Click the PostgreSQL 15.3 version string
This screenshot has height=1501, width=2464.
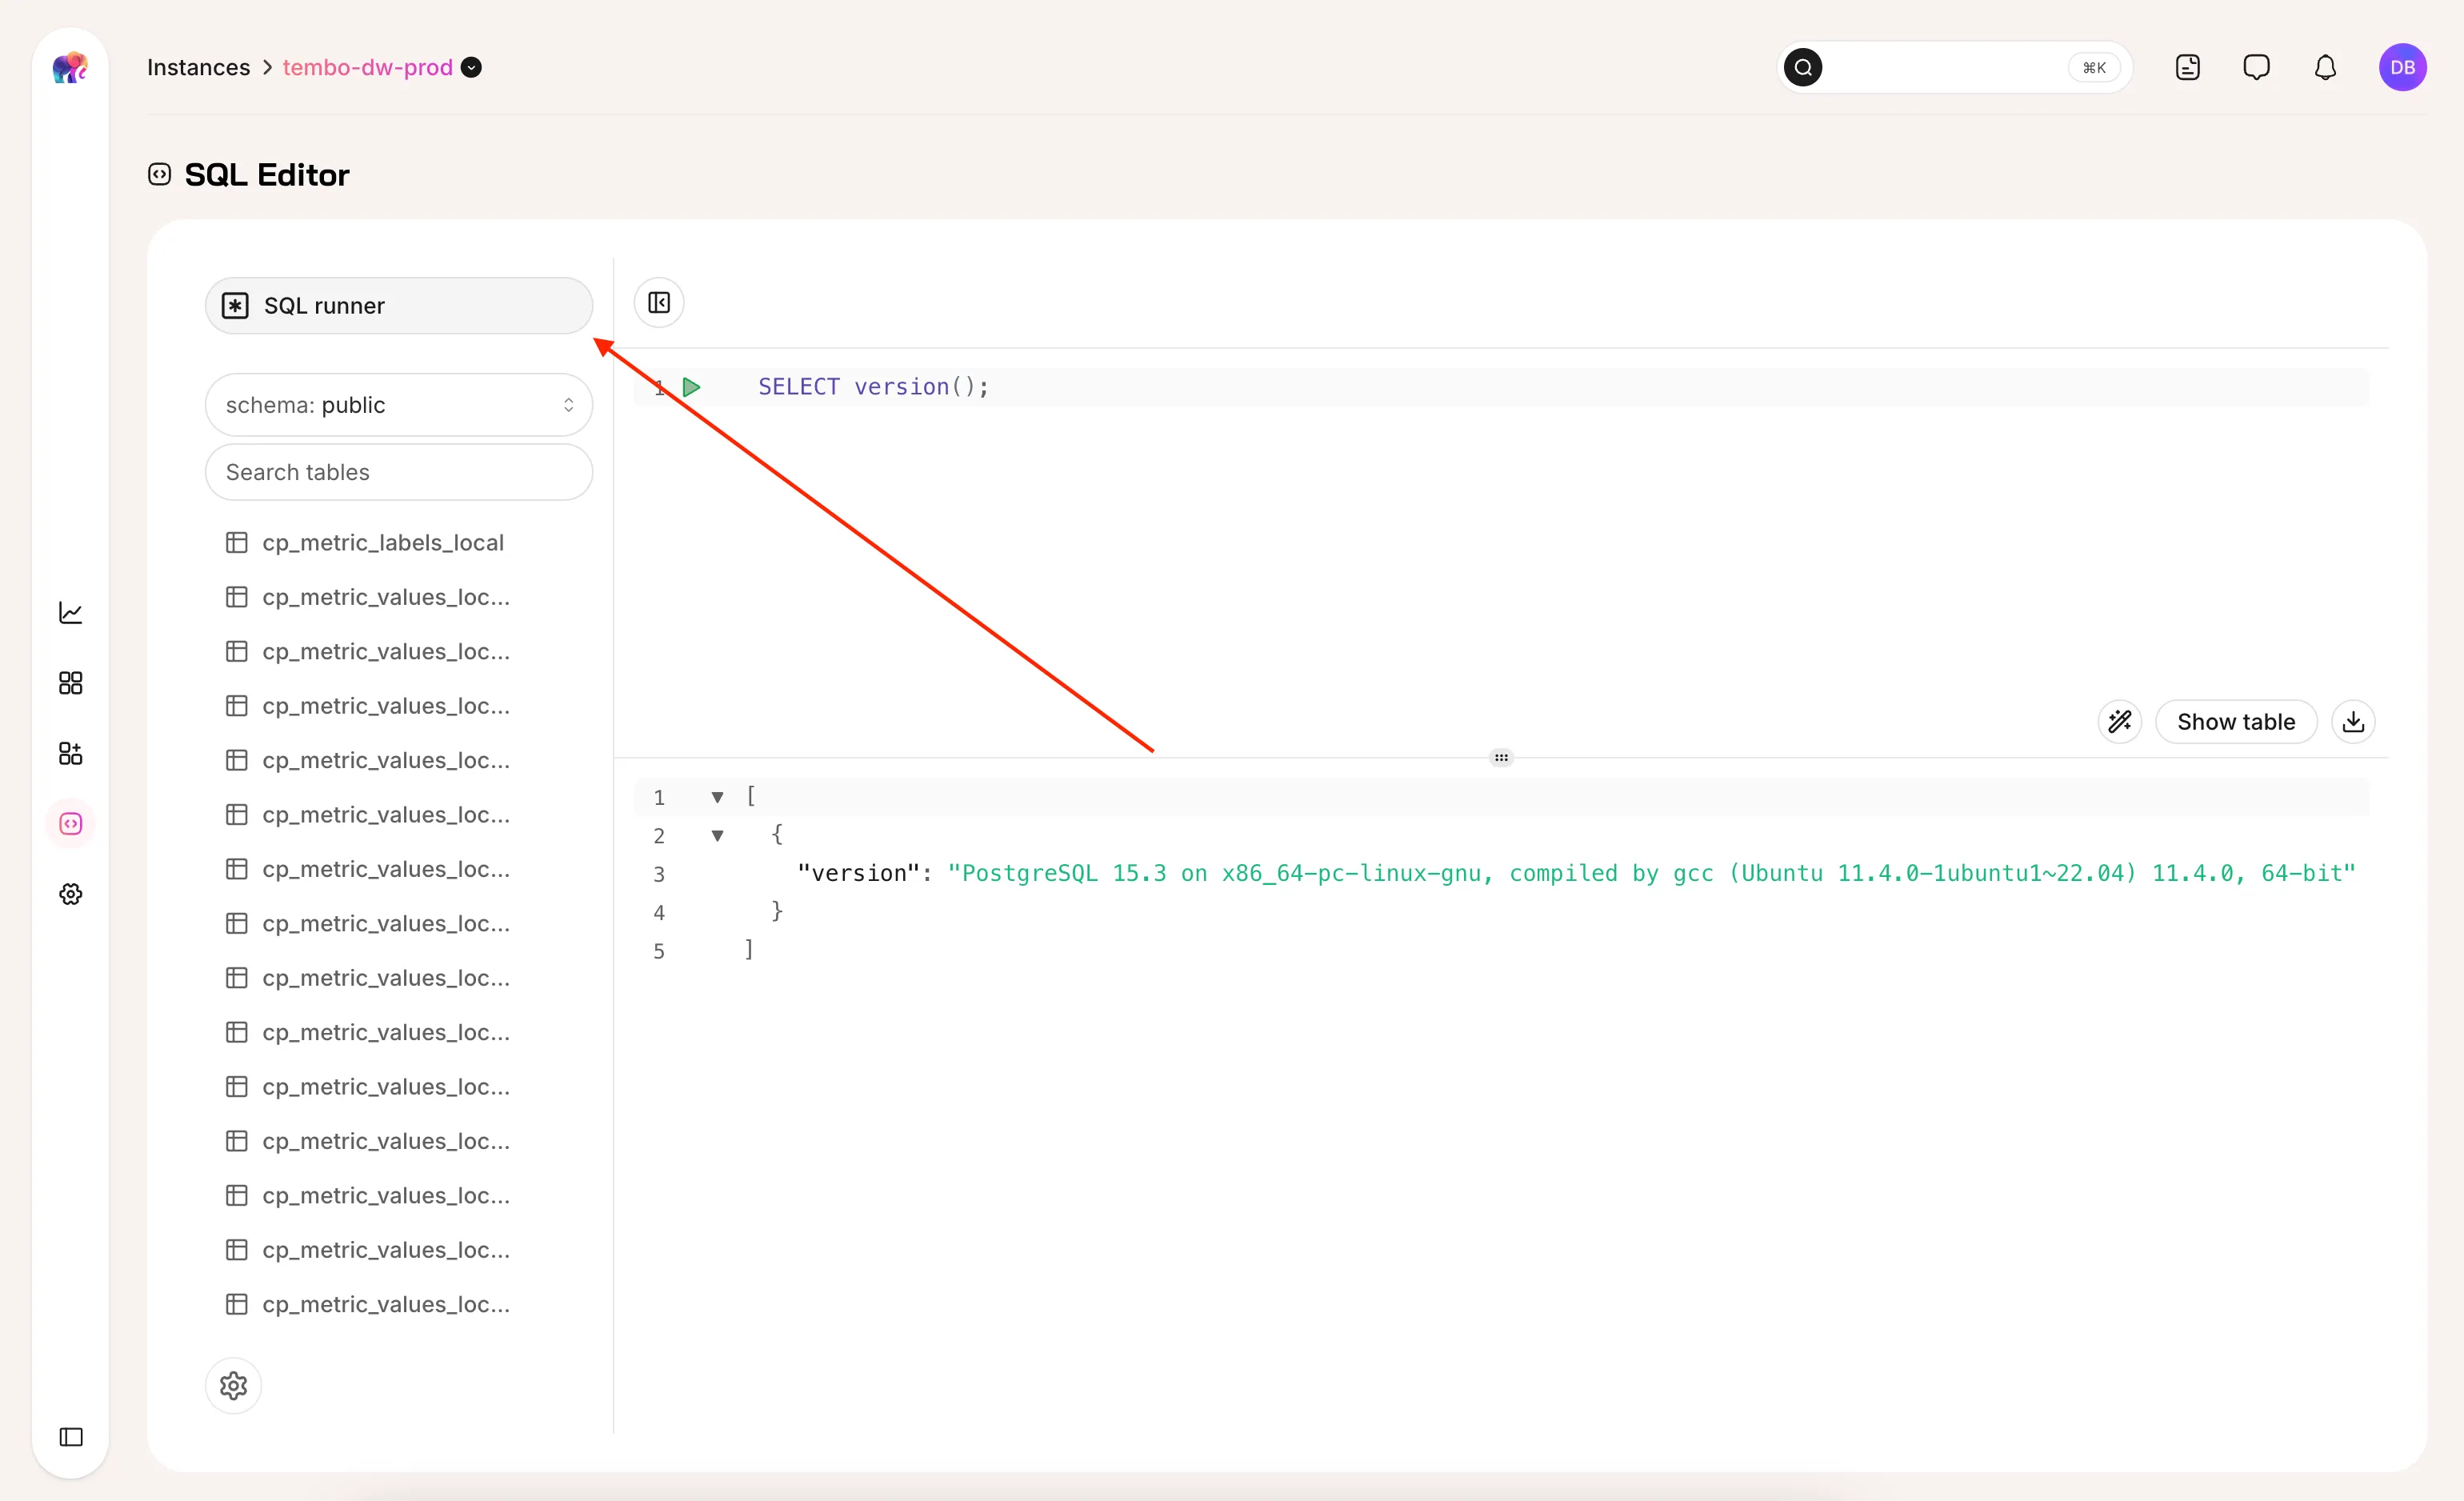coord(1651,873)
